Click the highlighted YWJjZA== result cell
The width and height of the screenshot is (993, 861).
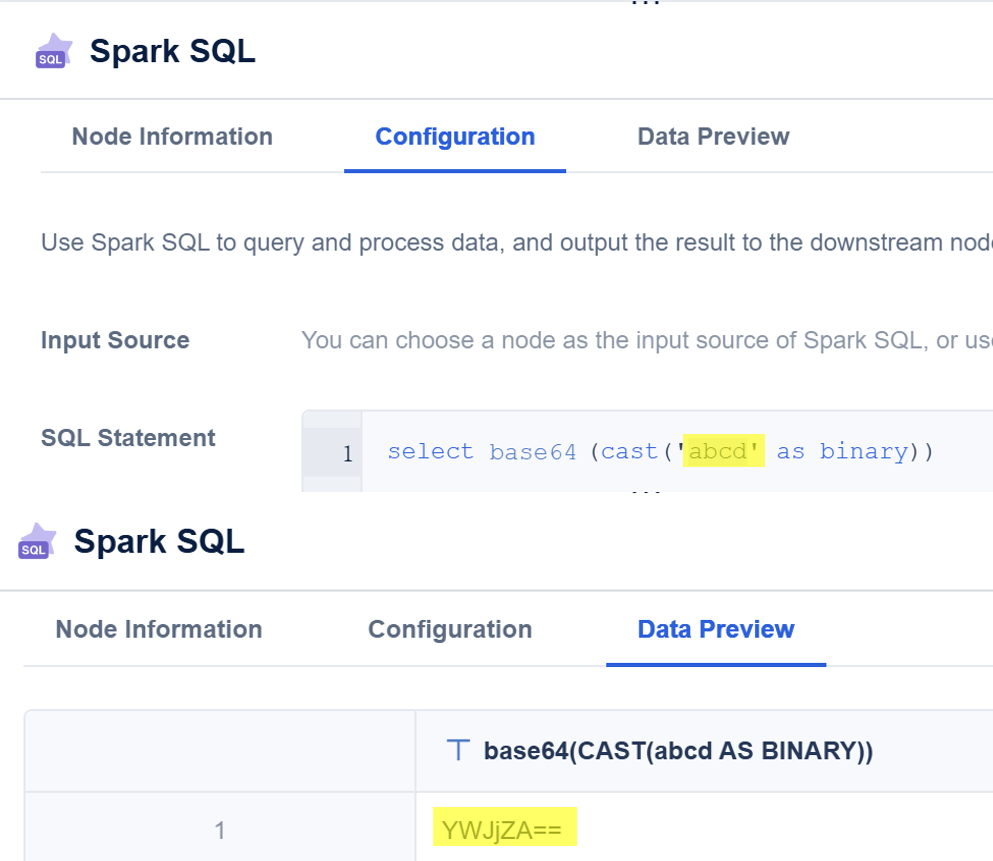click(505, 828)
